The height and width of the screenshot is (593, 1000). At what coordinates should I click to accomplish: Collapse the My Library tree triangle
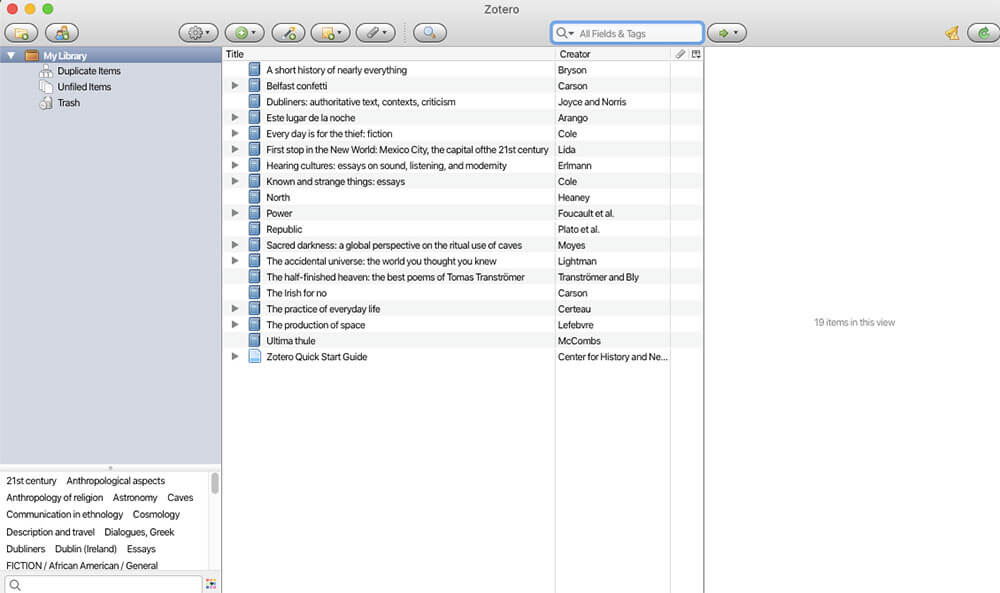click(11, 55)
